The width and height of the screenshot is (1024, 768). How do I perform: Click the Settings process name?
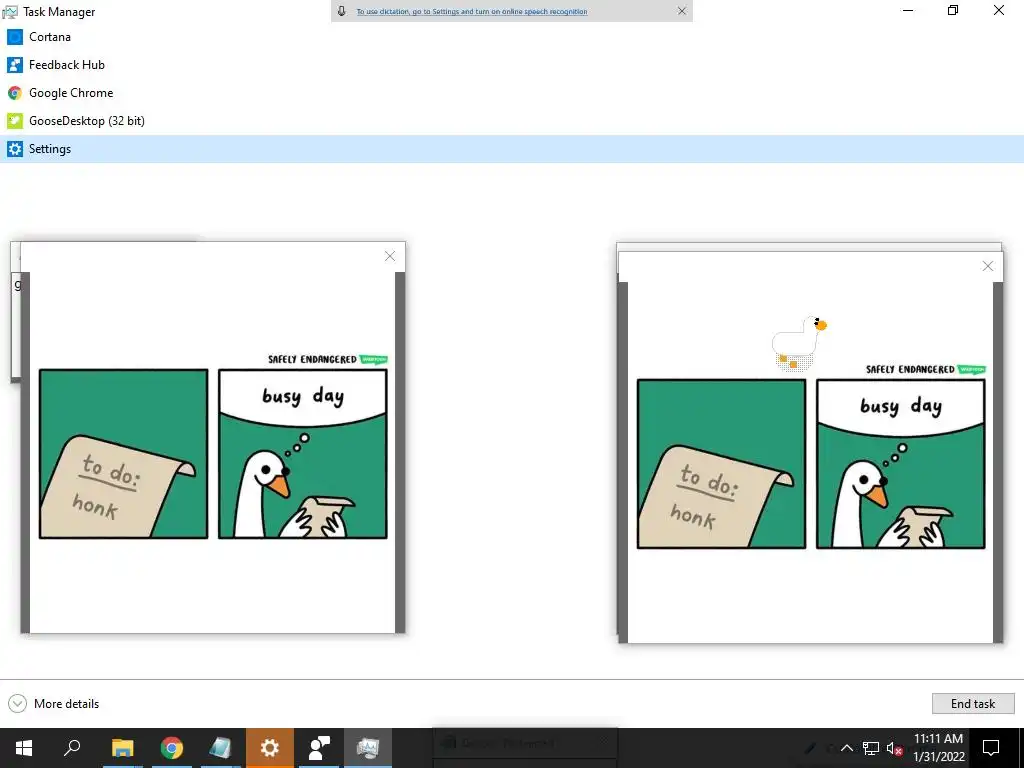pyautogui.click(x=50, y=149)
